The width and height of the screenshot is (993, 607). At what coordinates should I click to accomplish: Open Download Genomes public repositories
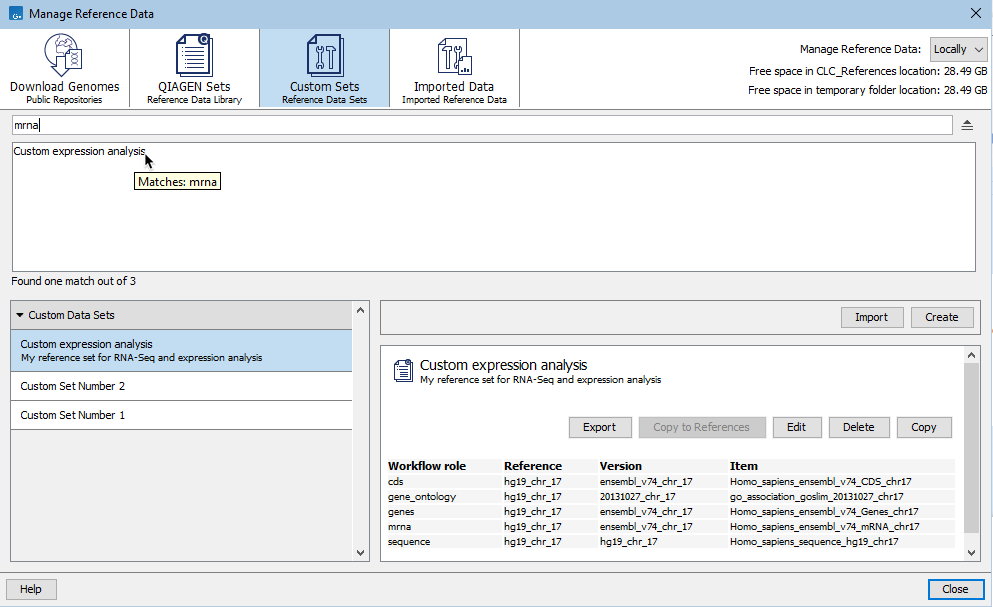coord(64,67)
